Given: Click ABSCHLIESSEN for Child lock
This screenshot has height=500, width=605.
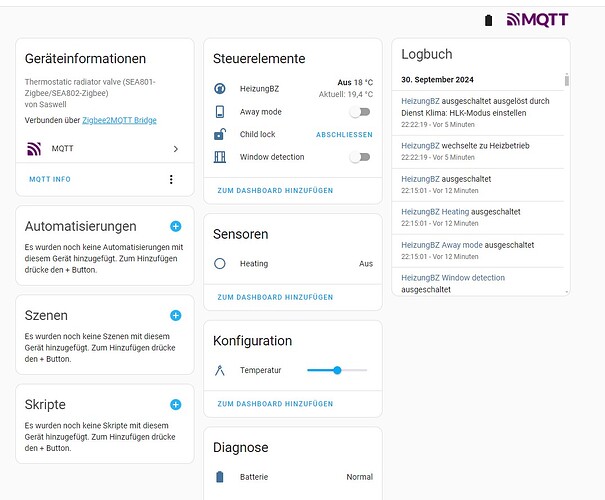Looking at the screenshot, I should pos(344,135).
